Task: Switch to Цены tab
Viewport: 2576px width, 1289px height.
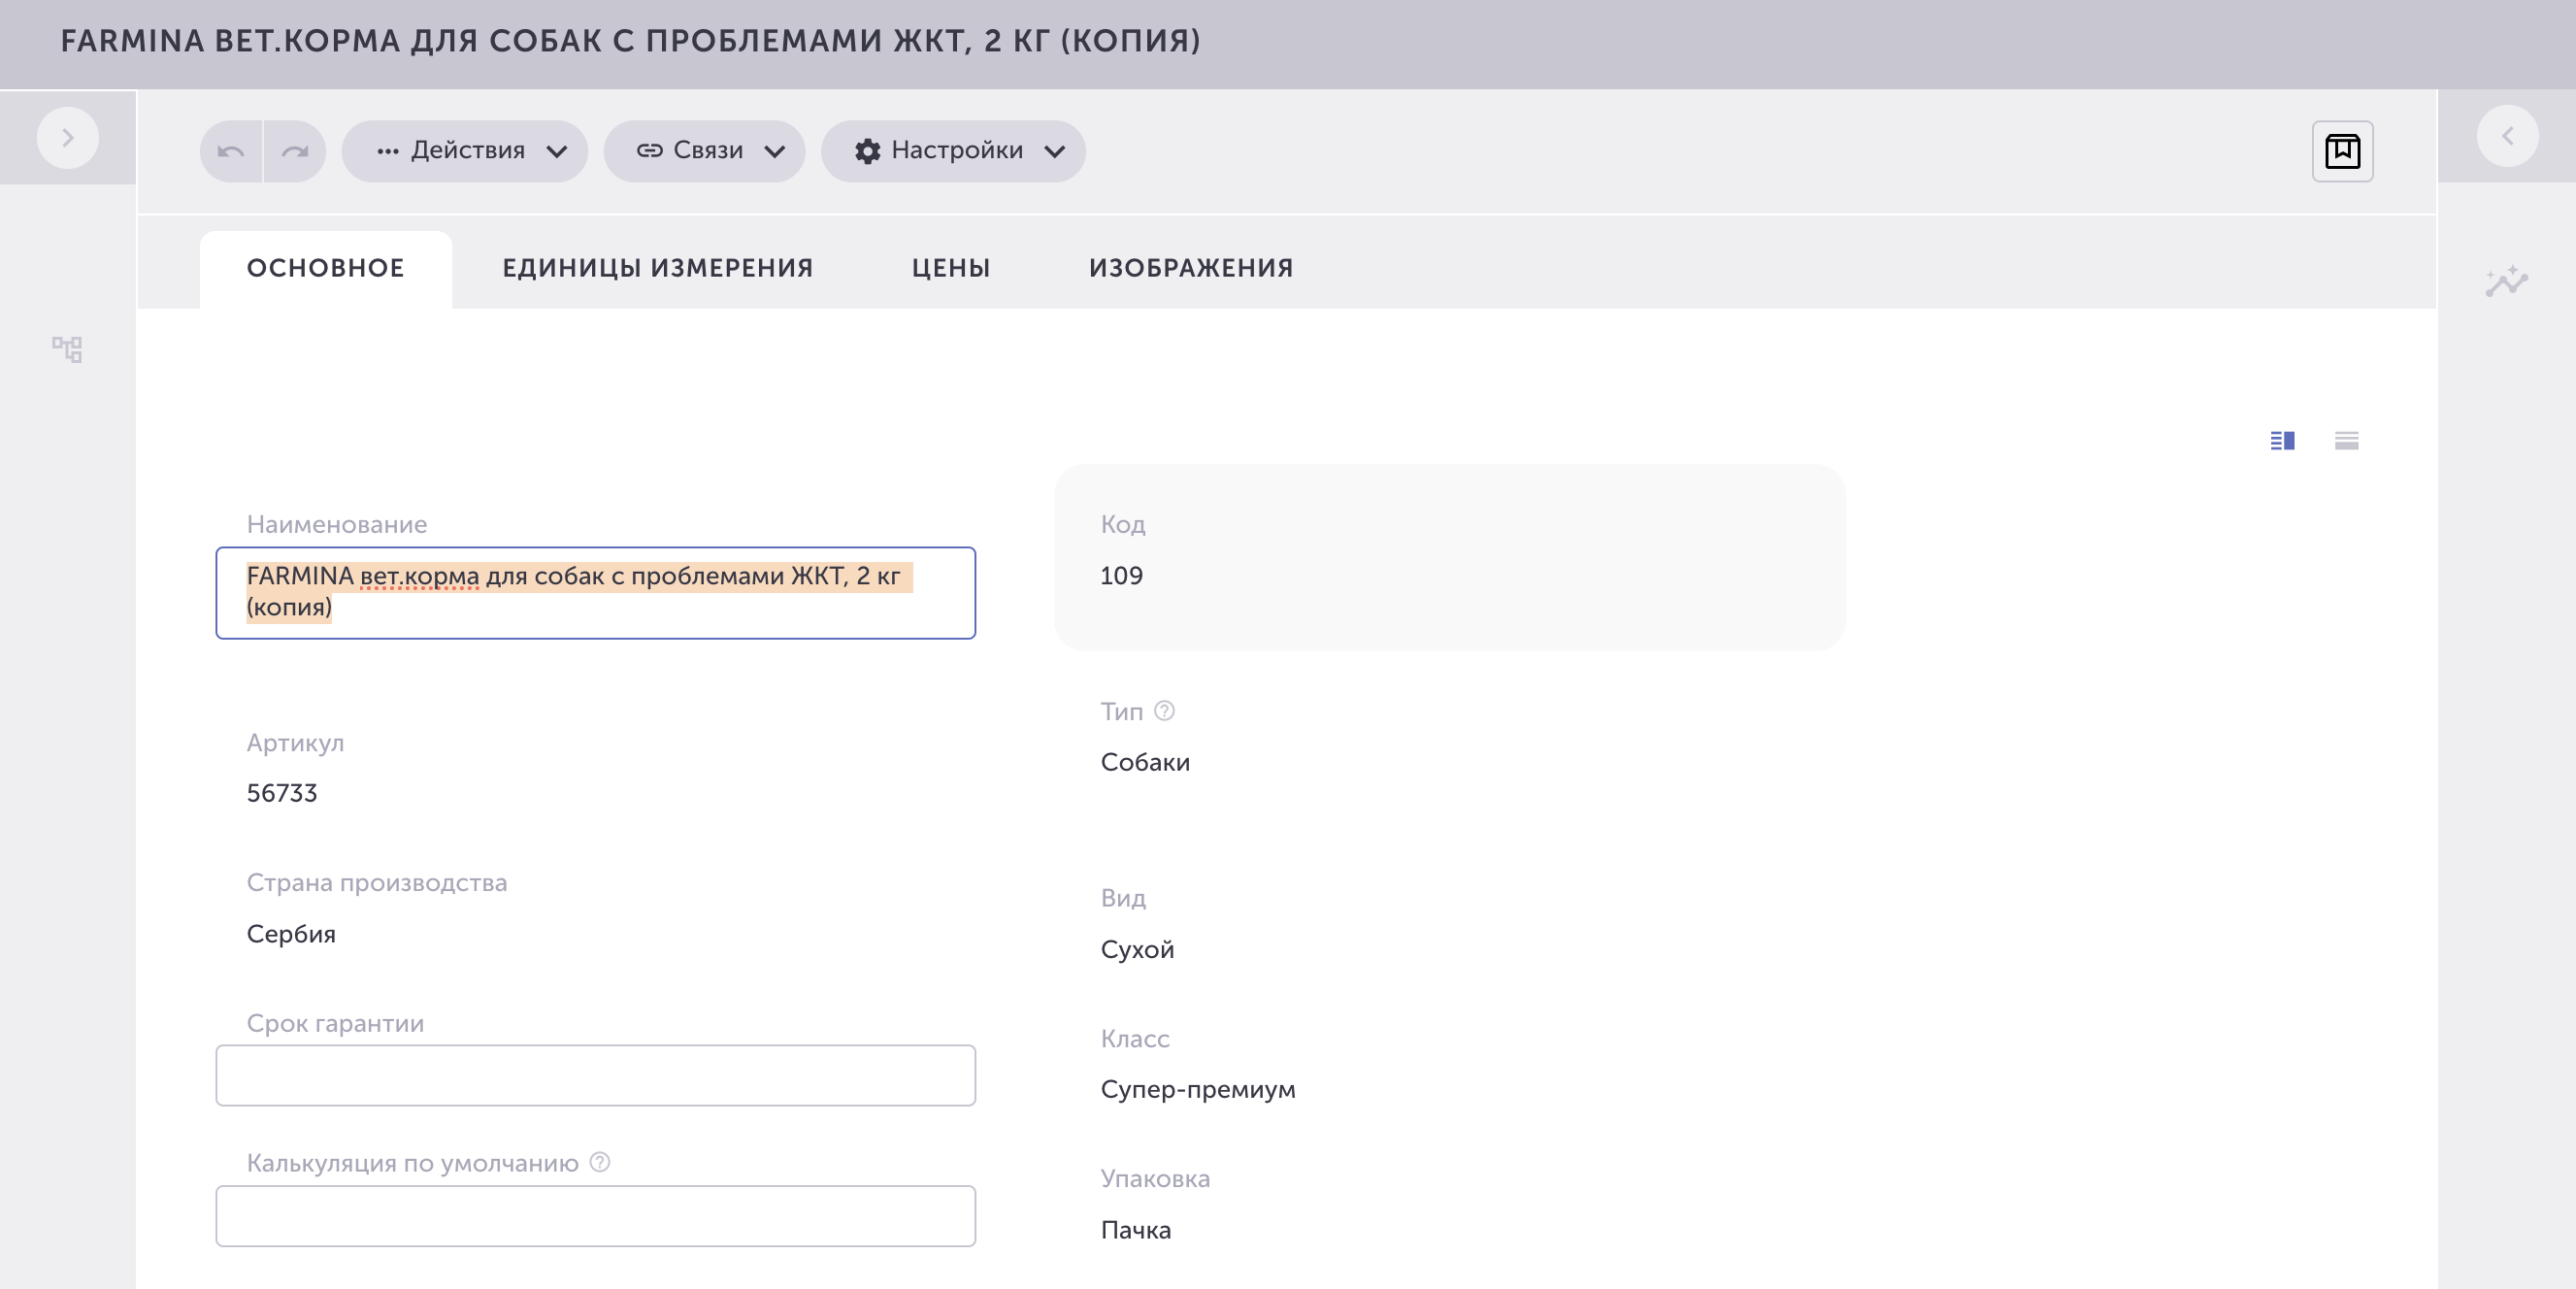Action: pos(951,268)
